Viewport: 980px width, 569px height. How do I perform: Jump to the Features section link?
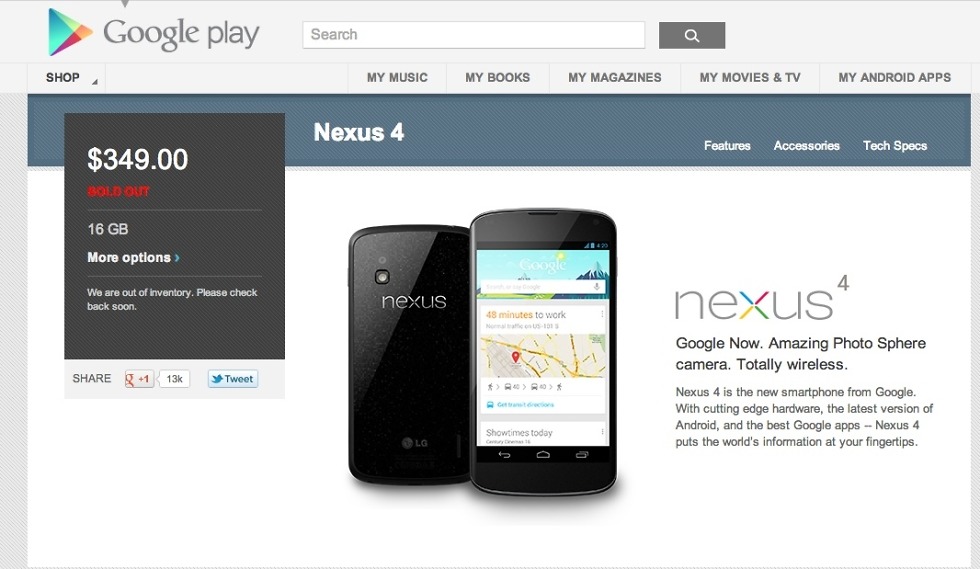coord(727,146)
